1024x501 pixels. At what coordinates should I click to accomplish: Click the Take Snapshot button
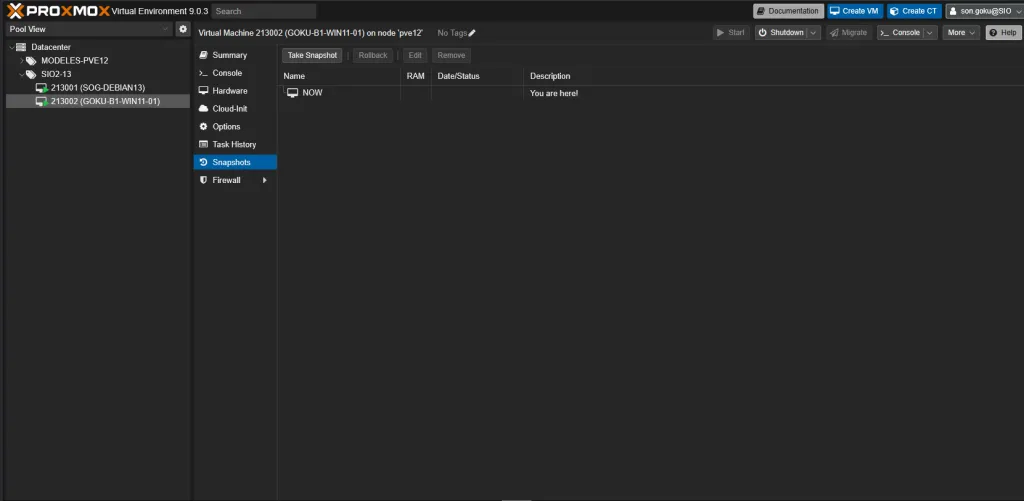point(313,56)
